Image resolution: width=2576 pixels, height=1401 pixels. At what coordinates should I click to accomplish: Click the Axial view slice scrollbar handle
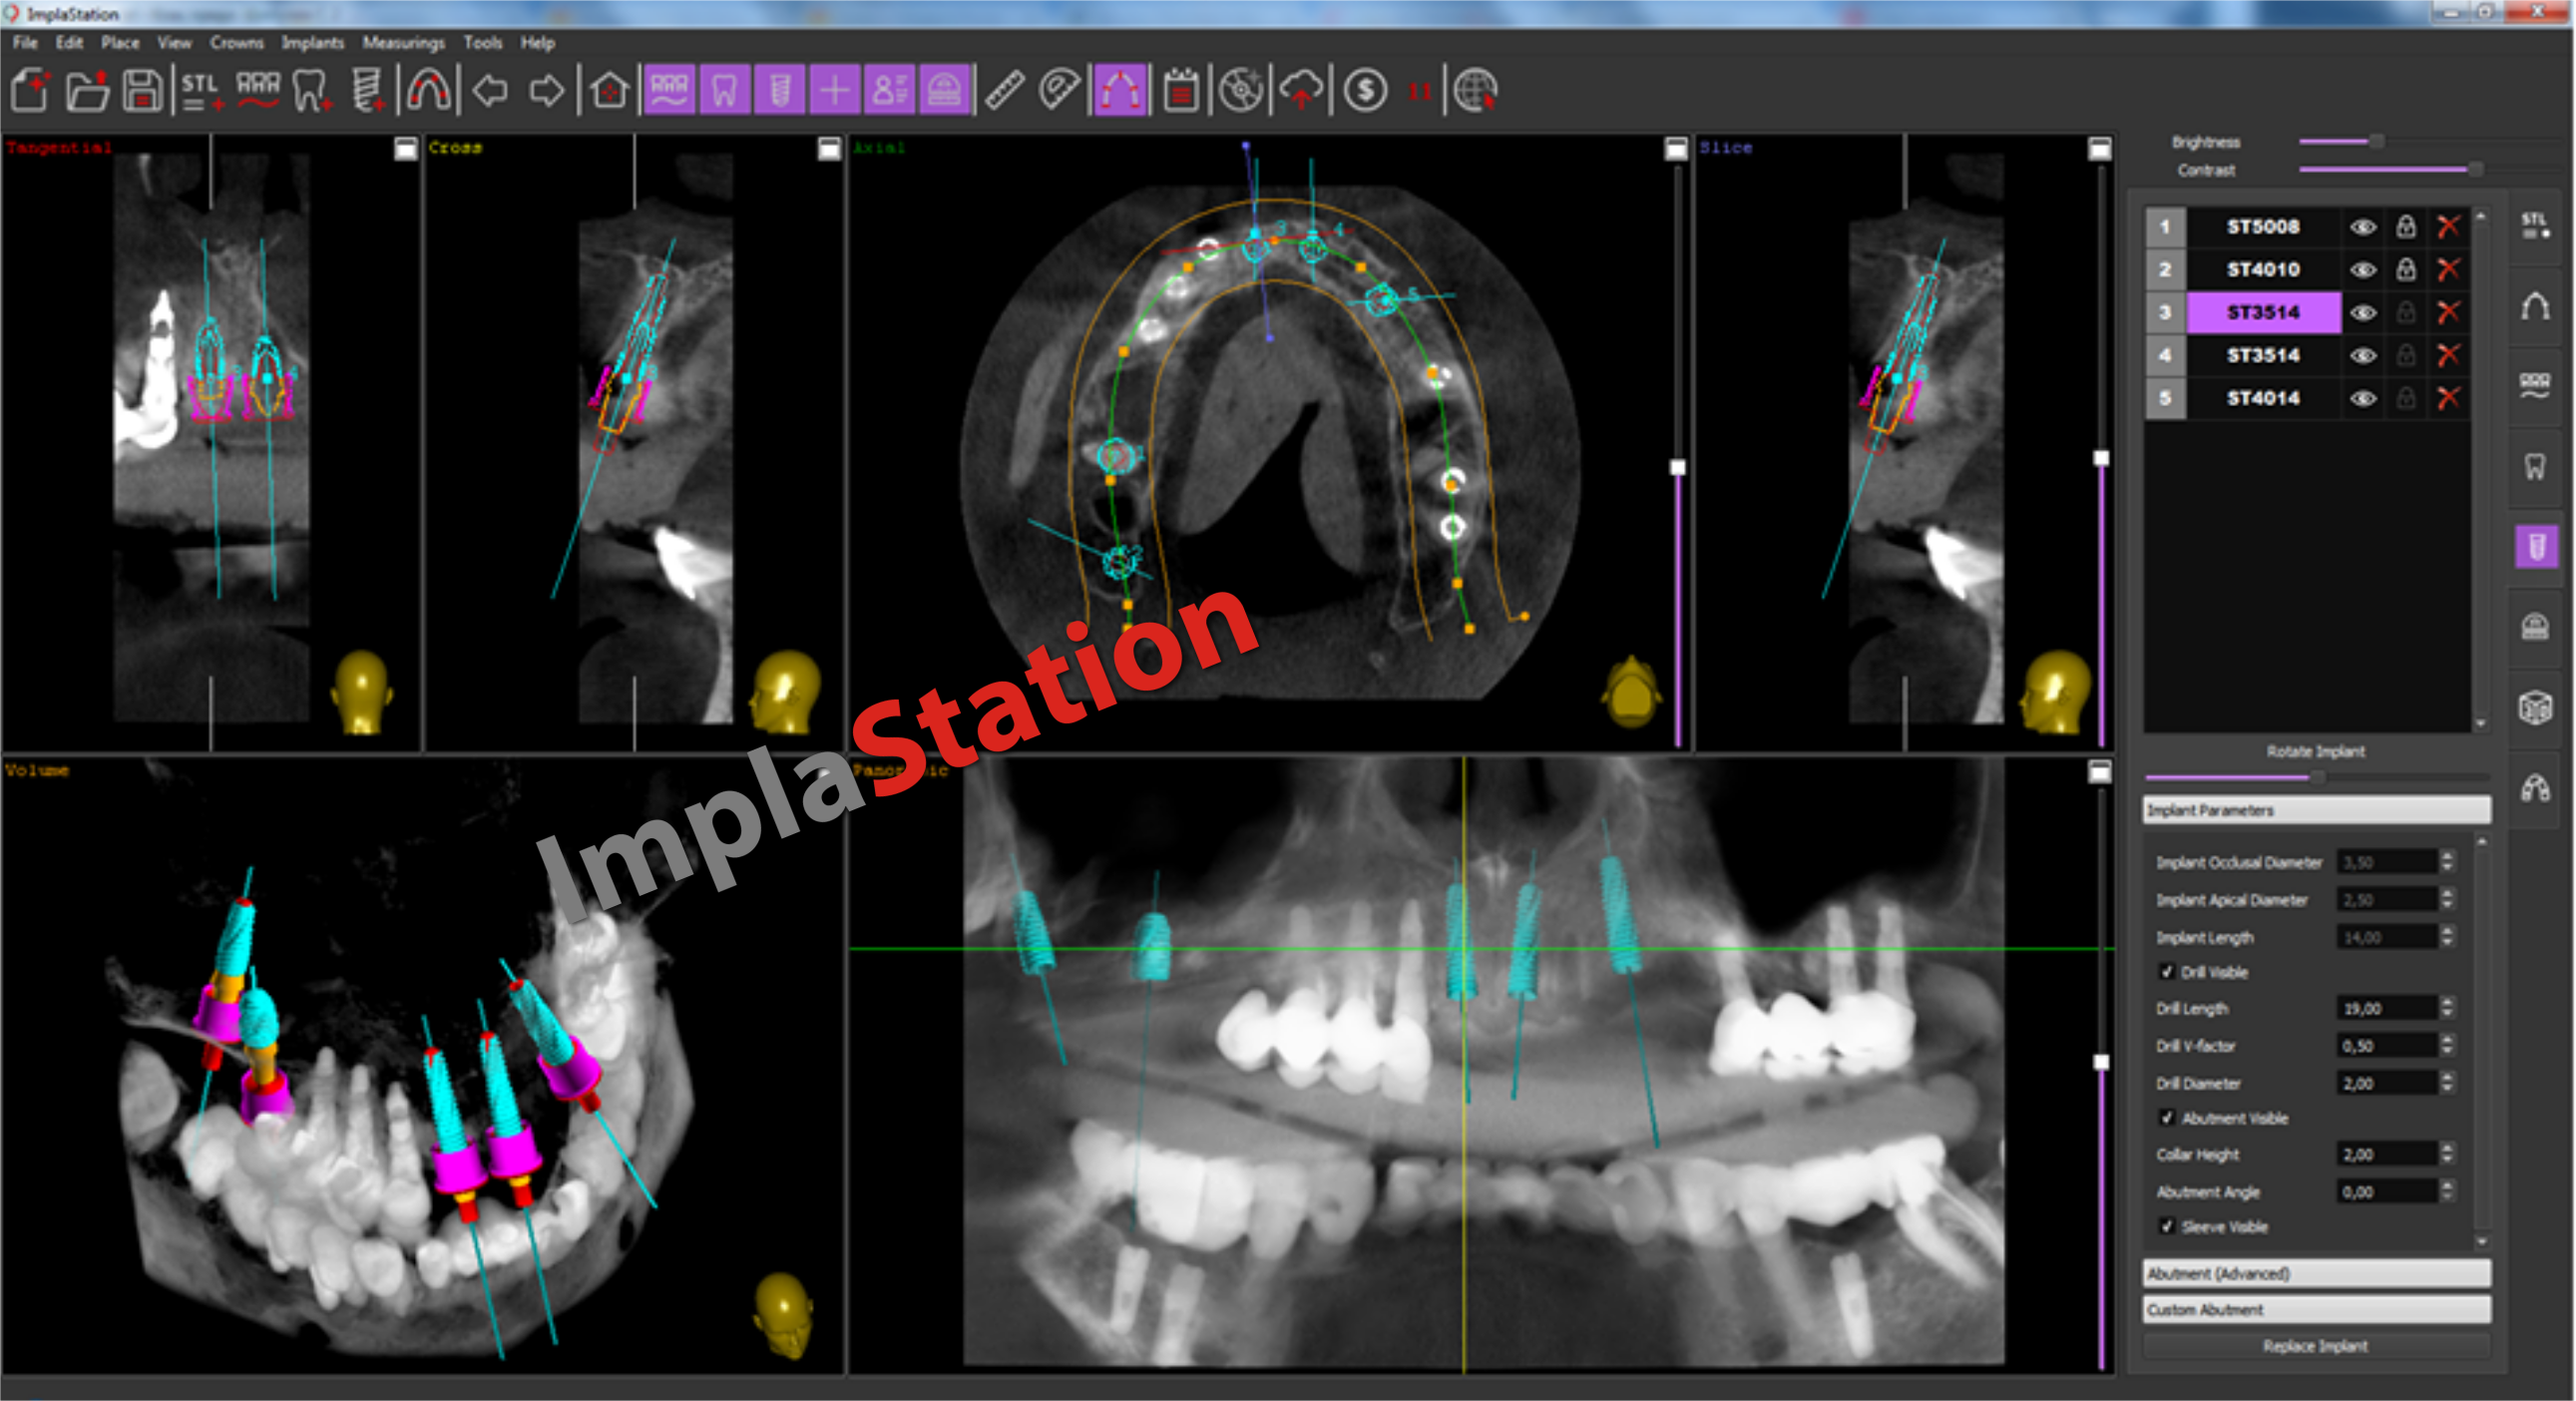click(1678, 467)
